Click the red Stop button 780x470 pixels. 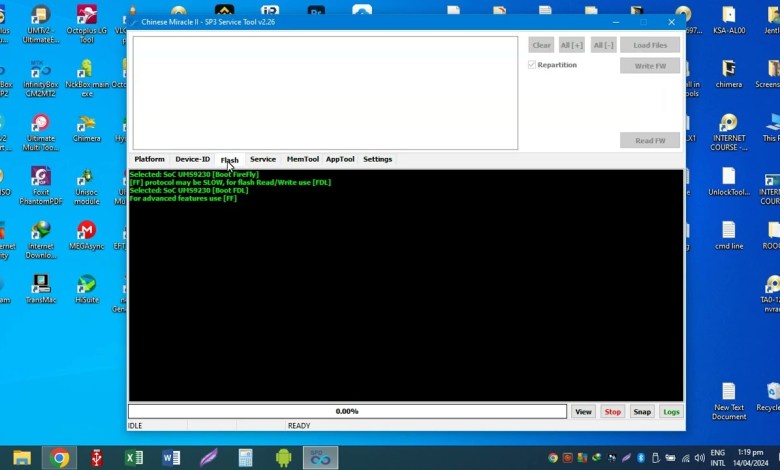[x=612, y=411]
